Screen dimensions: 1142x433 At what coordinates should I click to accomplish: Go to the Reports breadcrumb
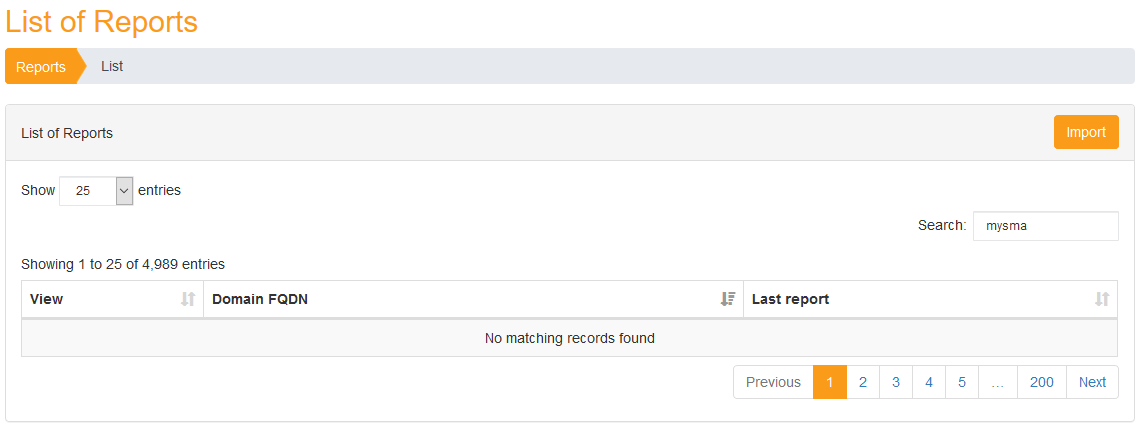(x=41, y=67)
